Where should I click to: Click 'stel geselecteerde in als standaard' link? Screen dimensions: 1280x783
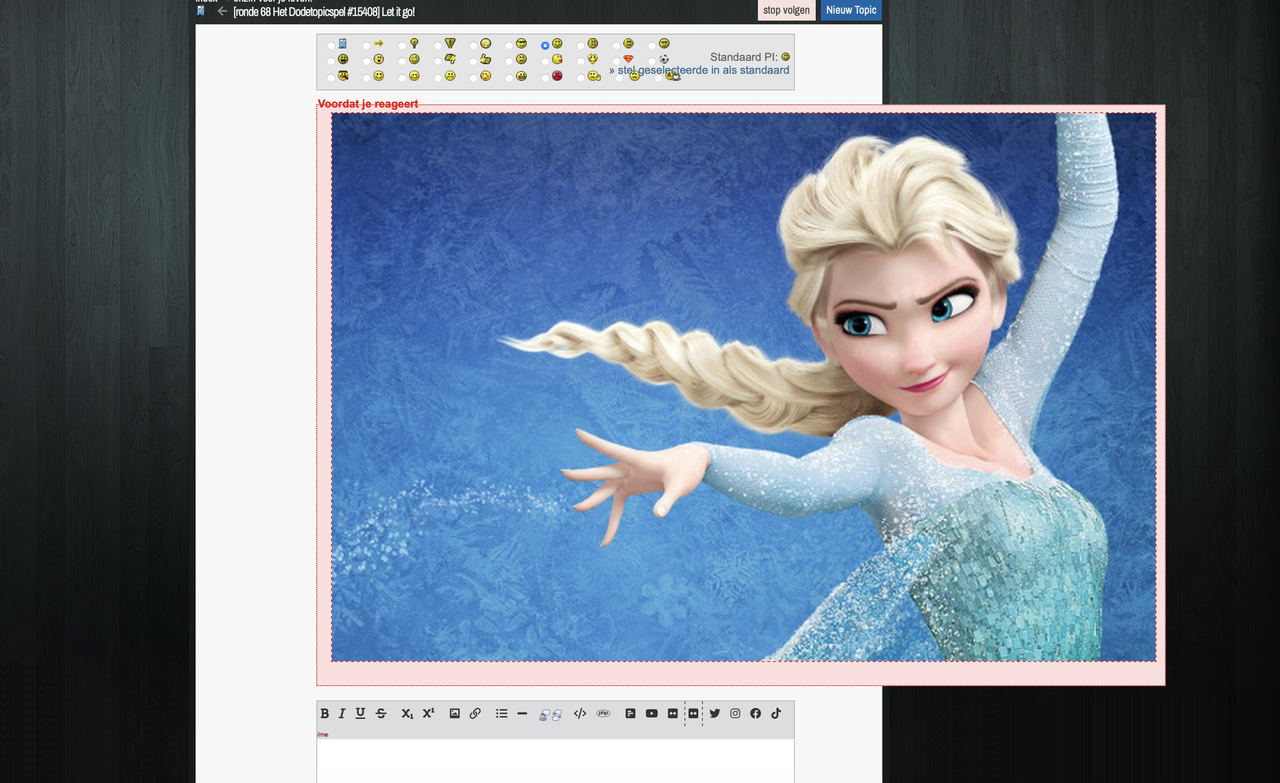click(x=703, y=71)
